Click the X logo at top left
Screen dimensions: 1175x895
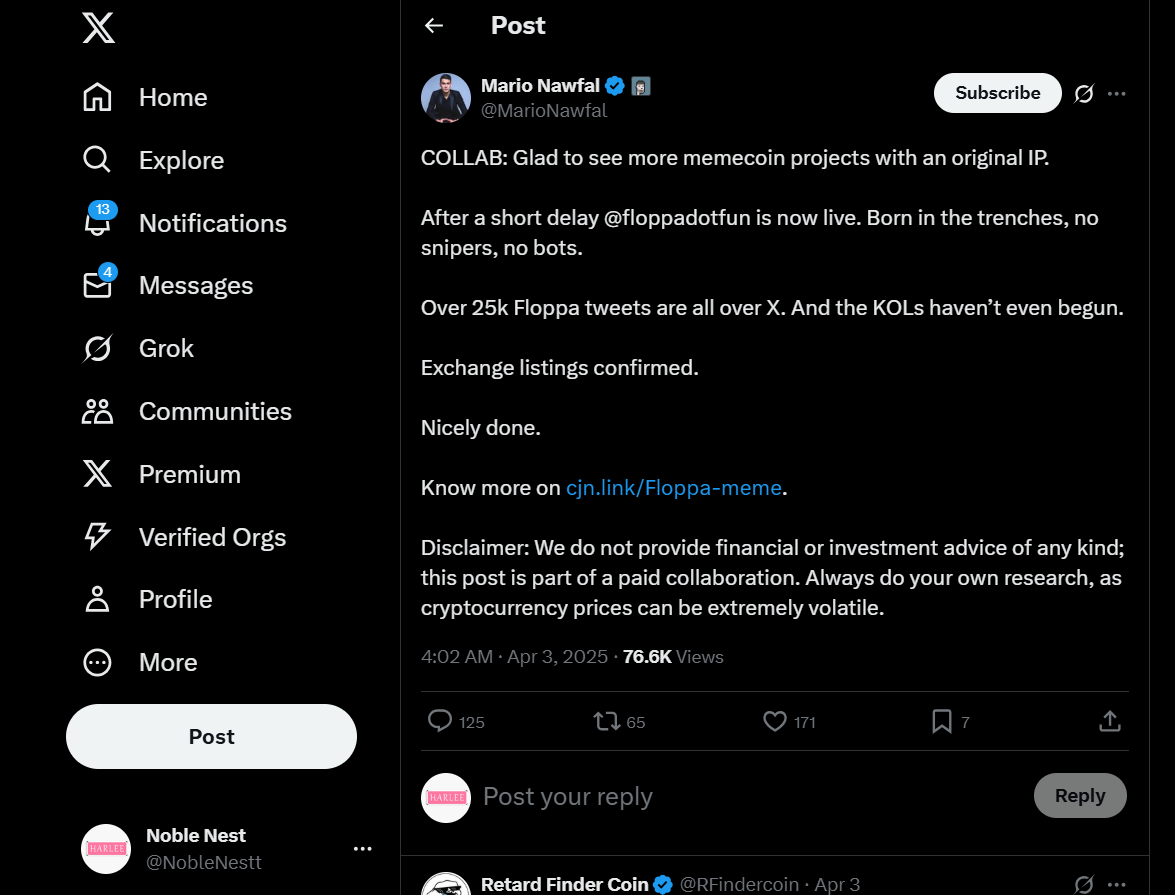pyautogui.click(x=98, y=28)
